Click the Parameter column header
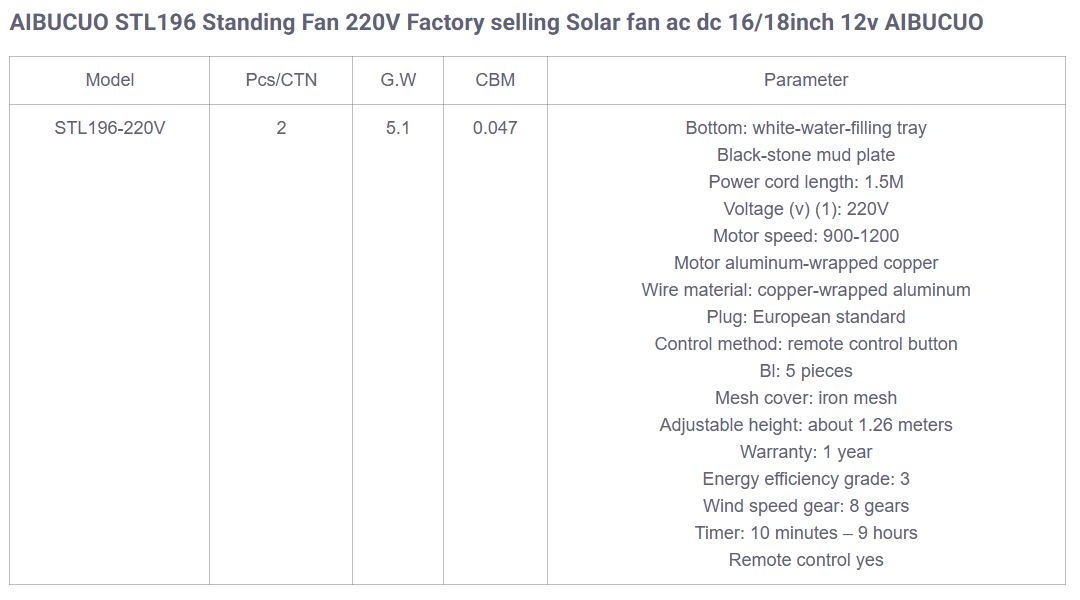This screenshot has width=1080, height=600. pos(806,80)
